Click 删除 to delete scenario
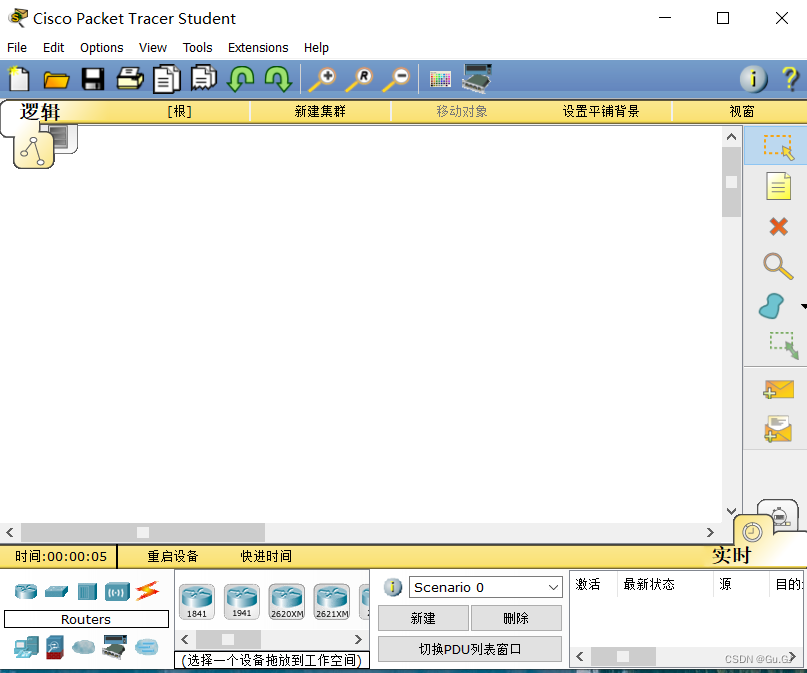 [516, 618]
